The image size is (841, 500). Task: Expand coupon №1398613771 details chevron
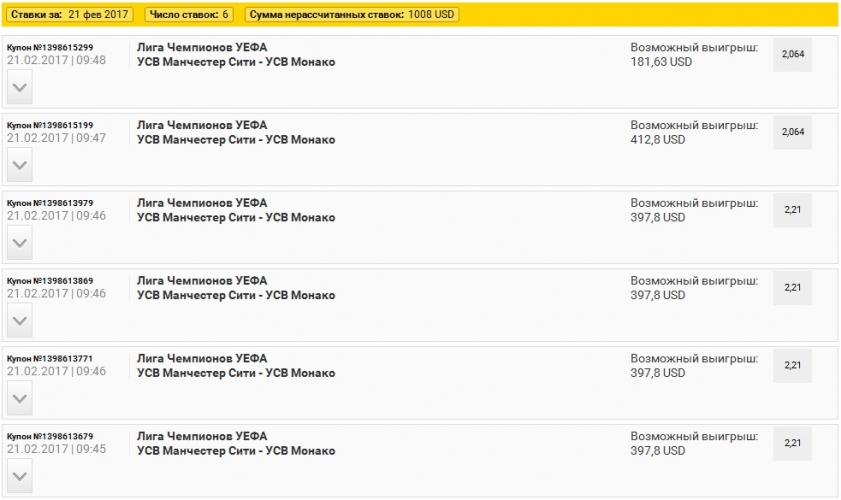click(20, 398)
